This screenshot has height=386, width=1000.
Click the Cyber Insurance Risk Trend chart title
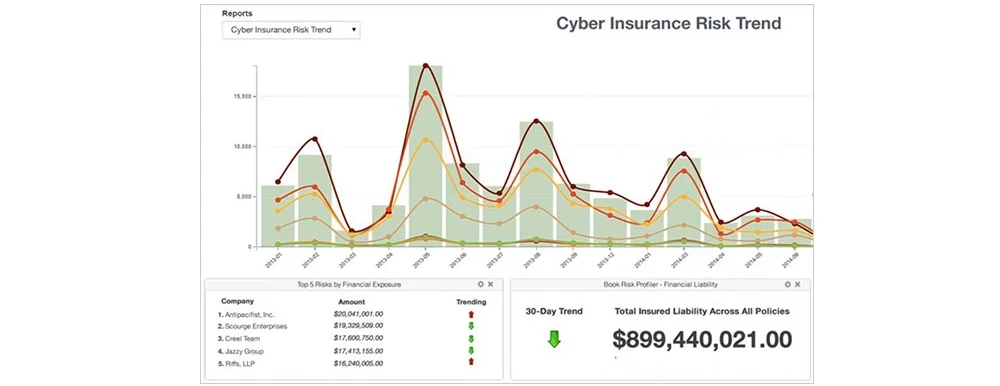click(668, 24)
